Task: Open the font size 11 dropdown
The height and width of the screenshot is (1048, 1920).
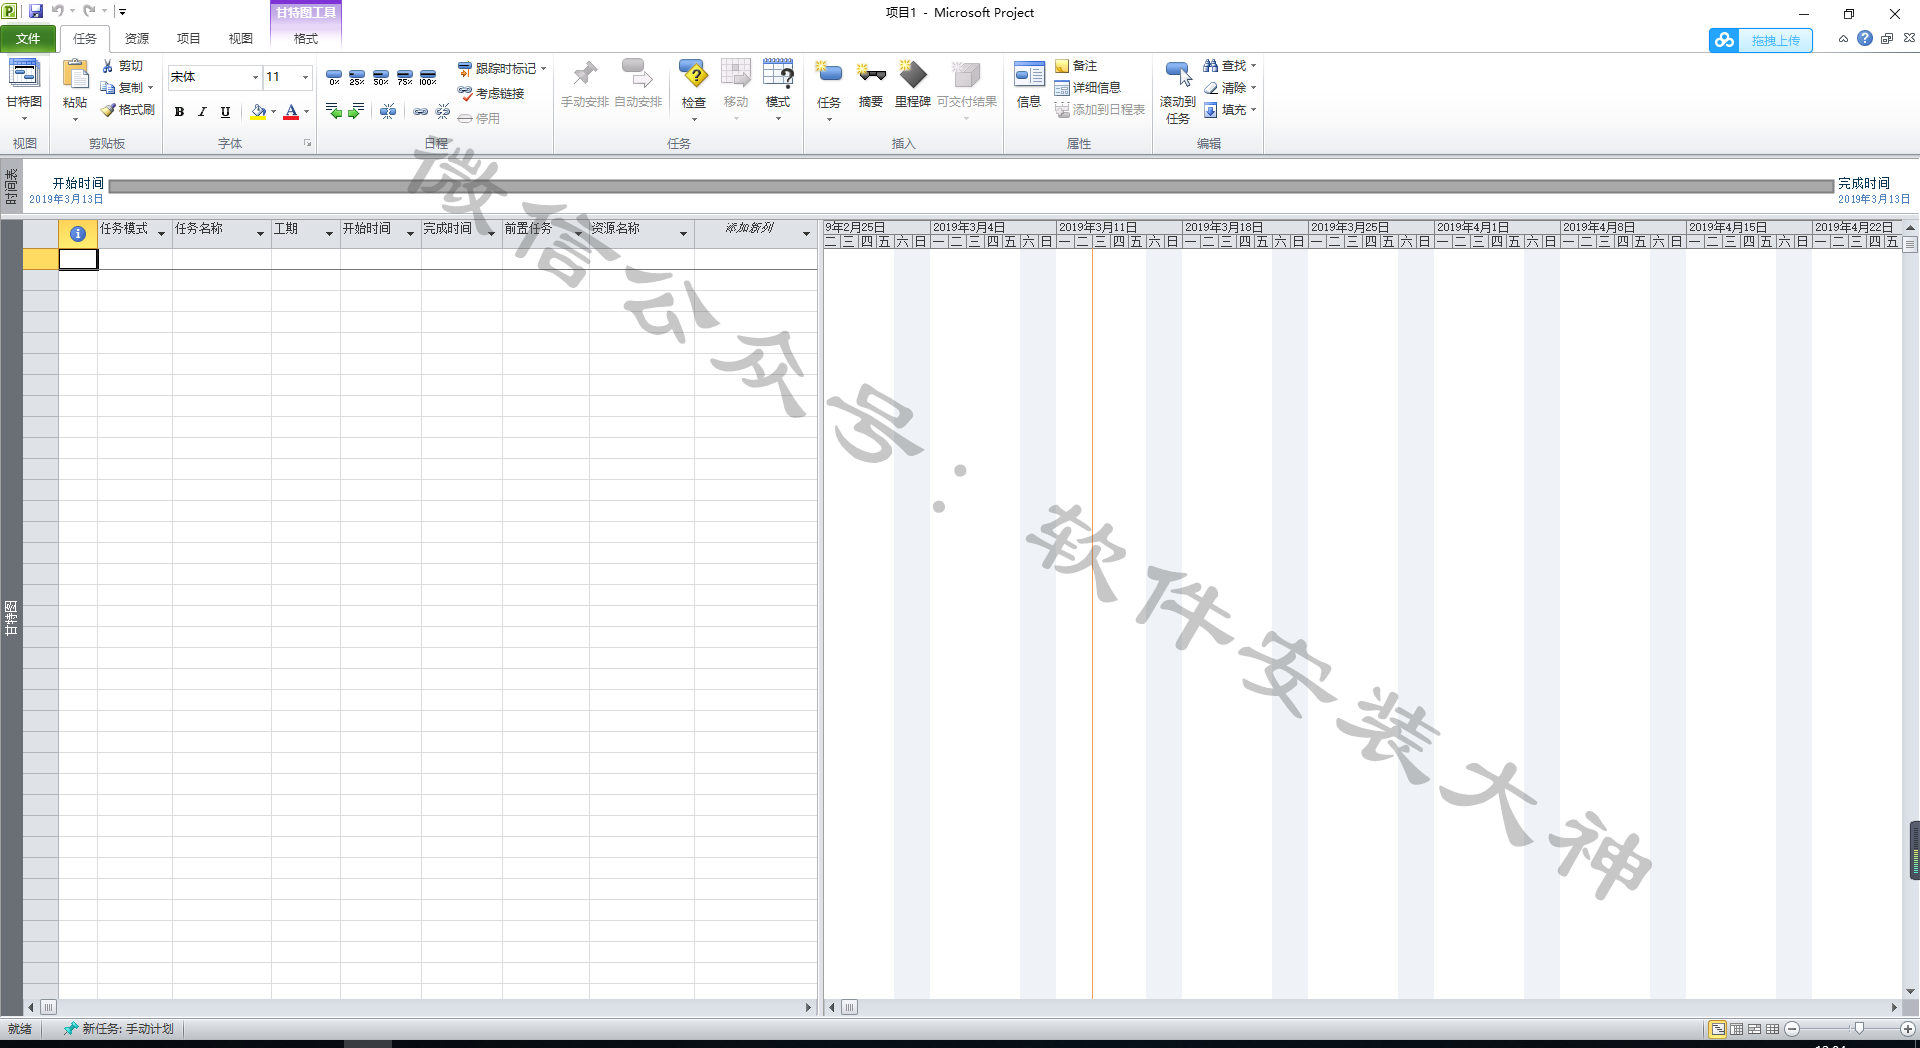Action: (x=306, y=77)
